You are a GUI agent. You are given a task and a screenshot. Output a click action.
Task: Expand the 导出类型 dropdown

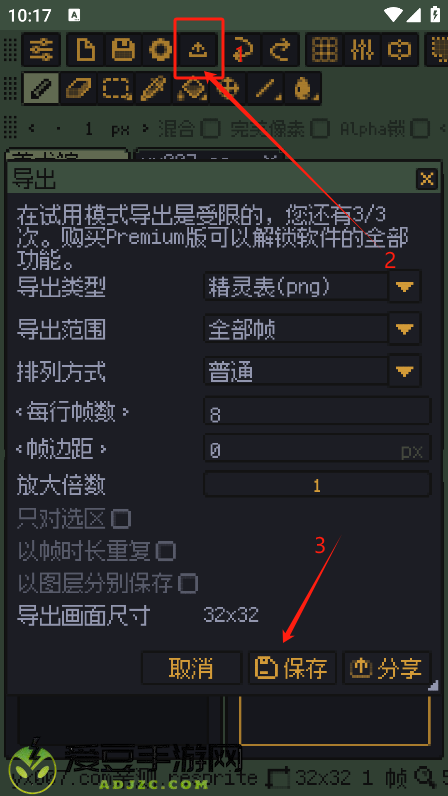[x=405, y=287]
